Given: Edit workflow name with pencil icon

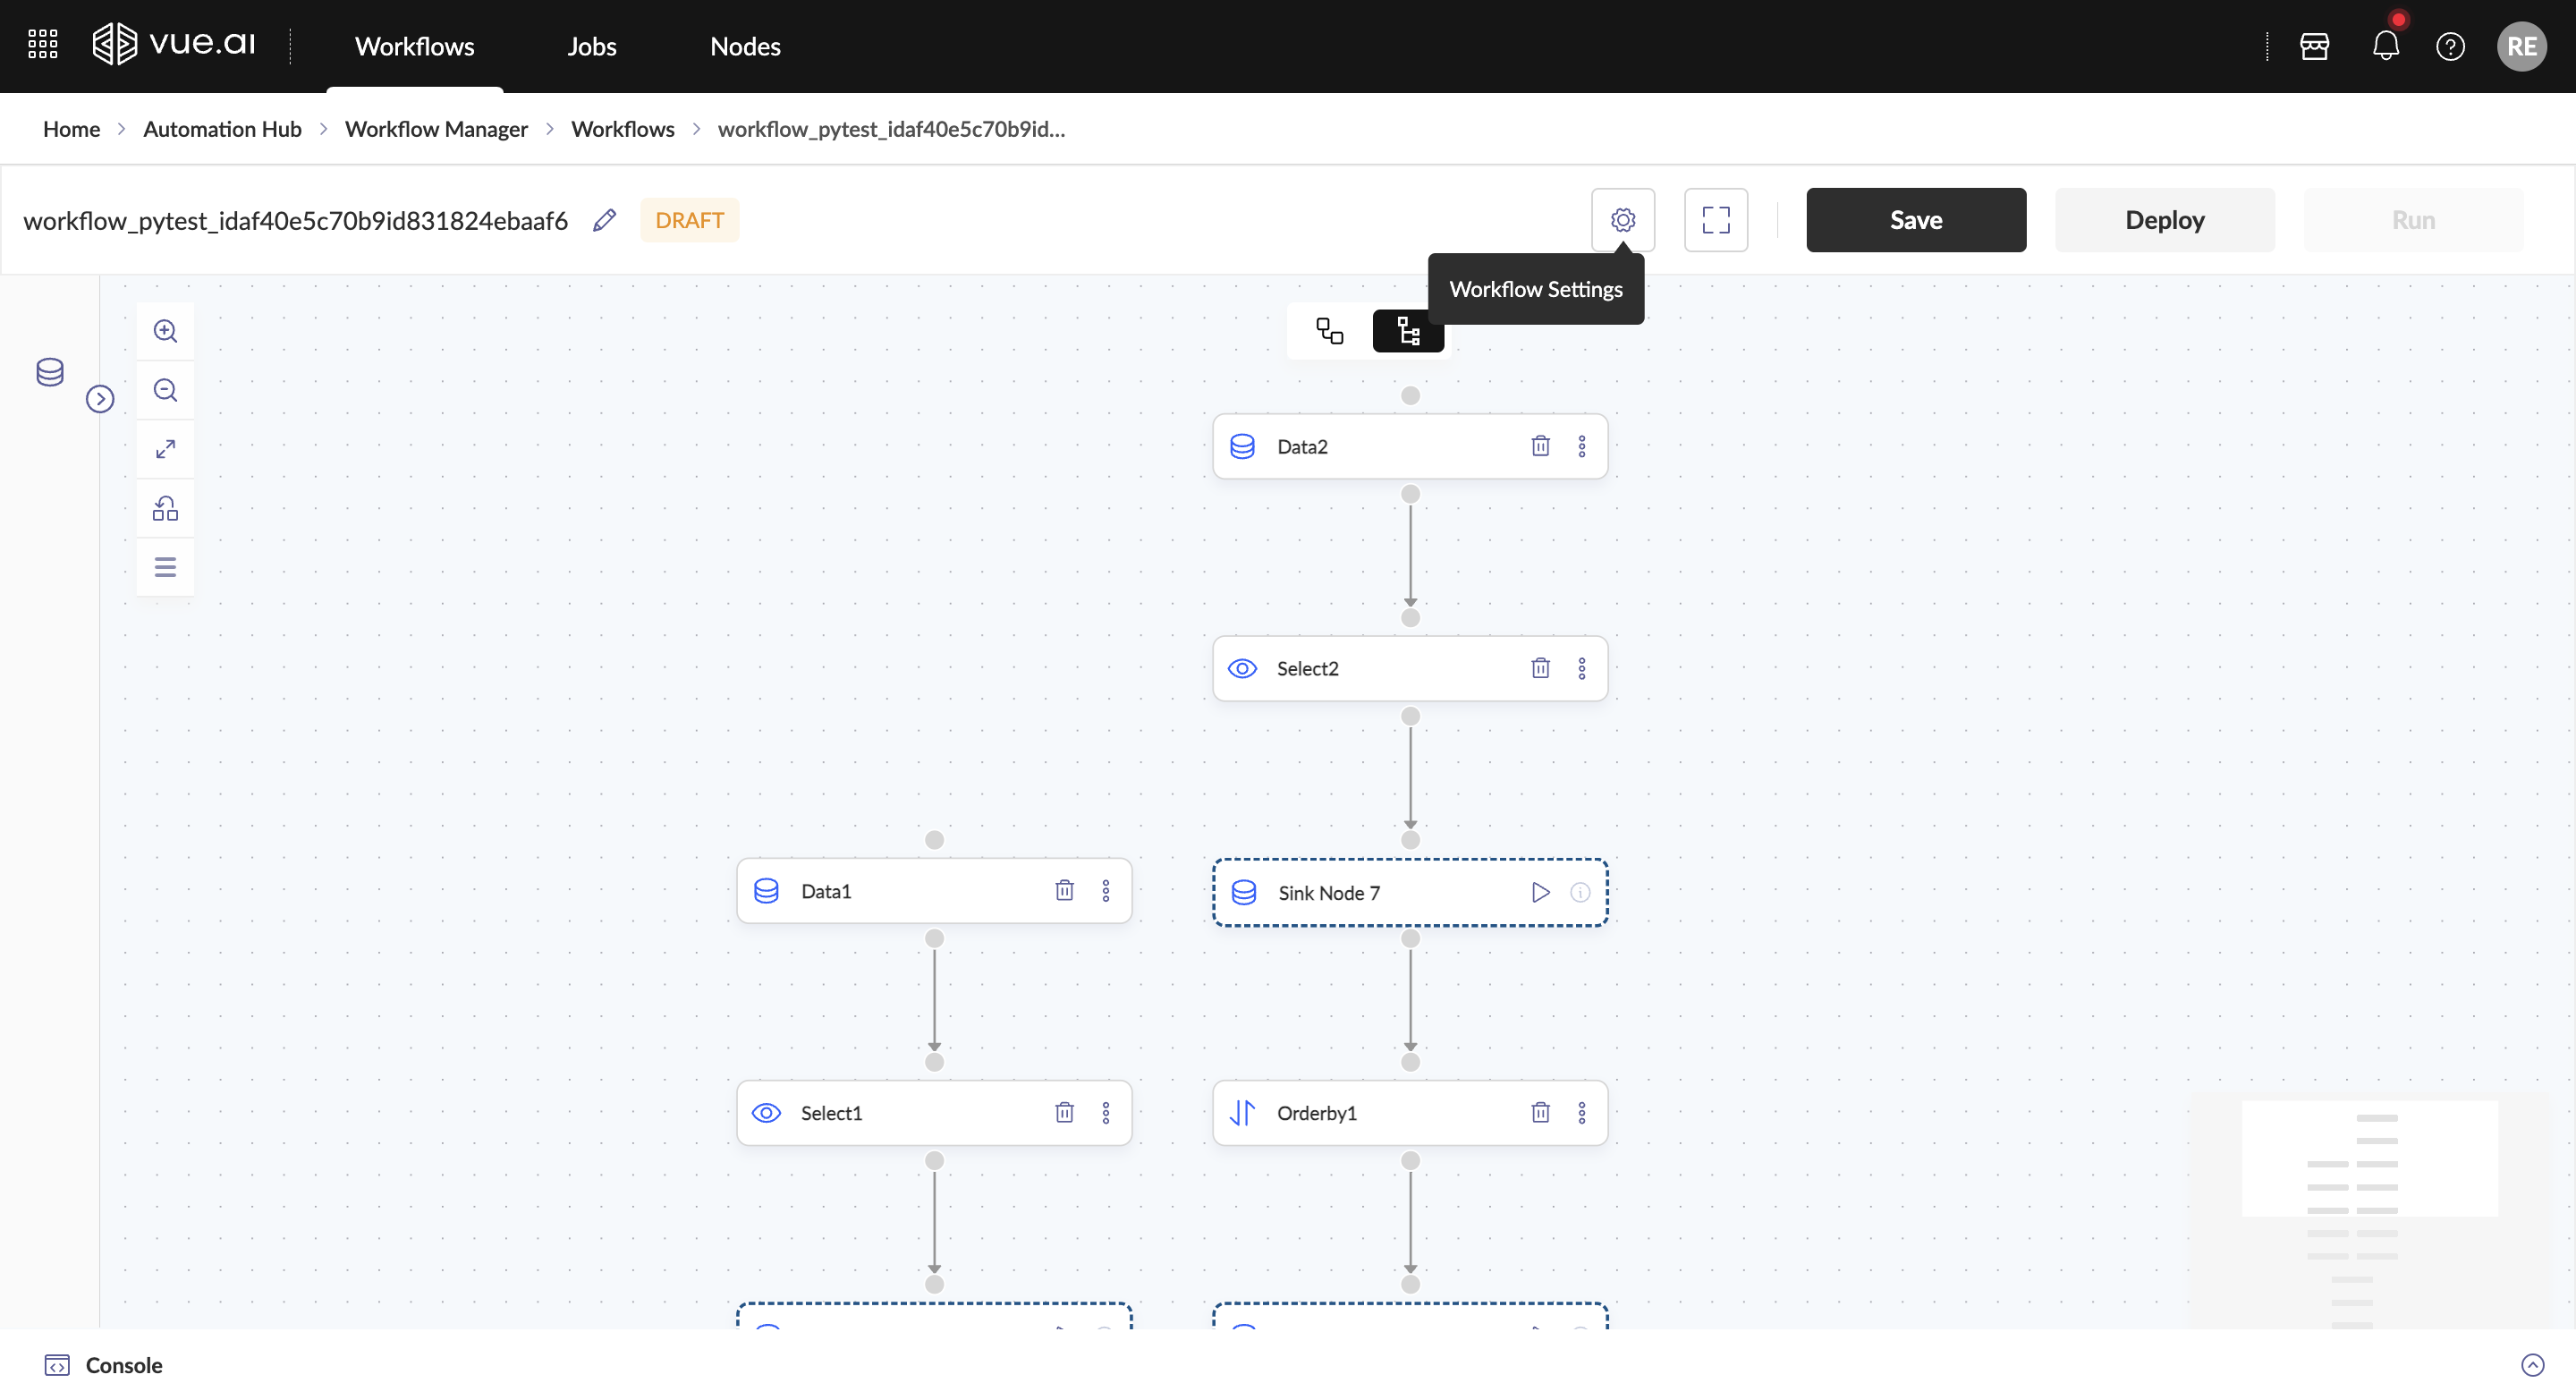Looking at the screenshot, I should [x=604, y=220].
